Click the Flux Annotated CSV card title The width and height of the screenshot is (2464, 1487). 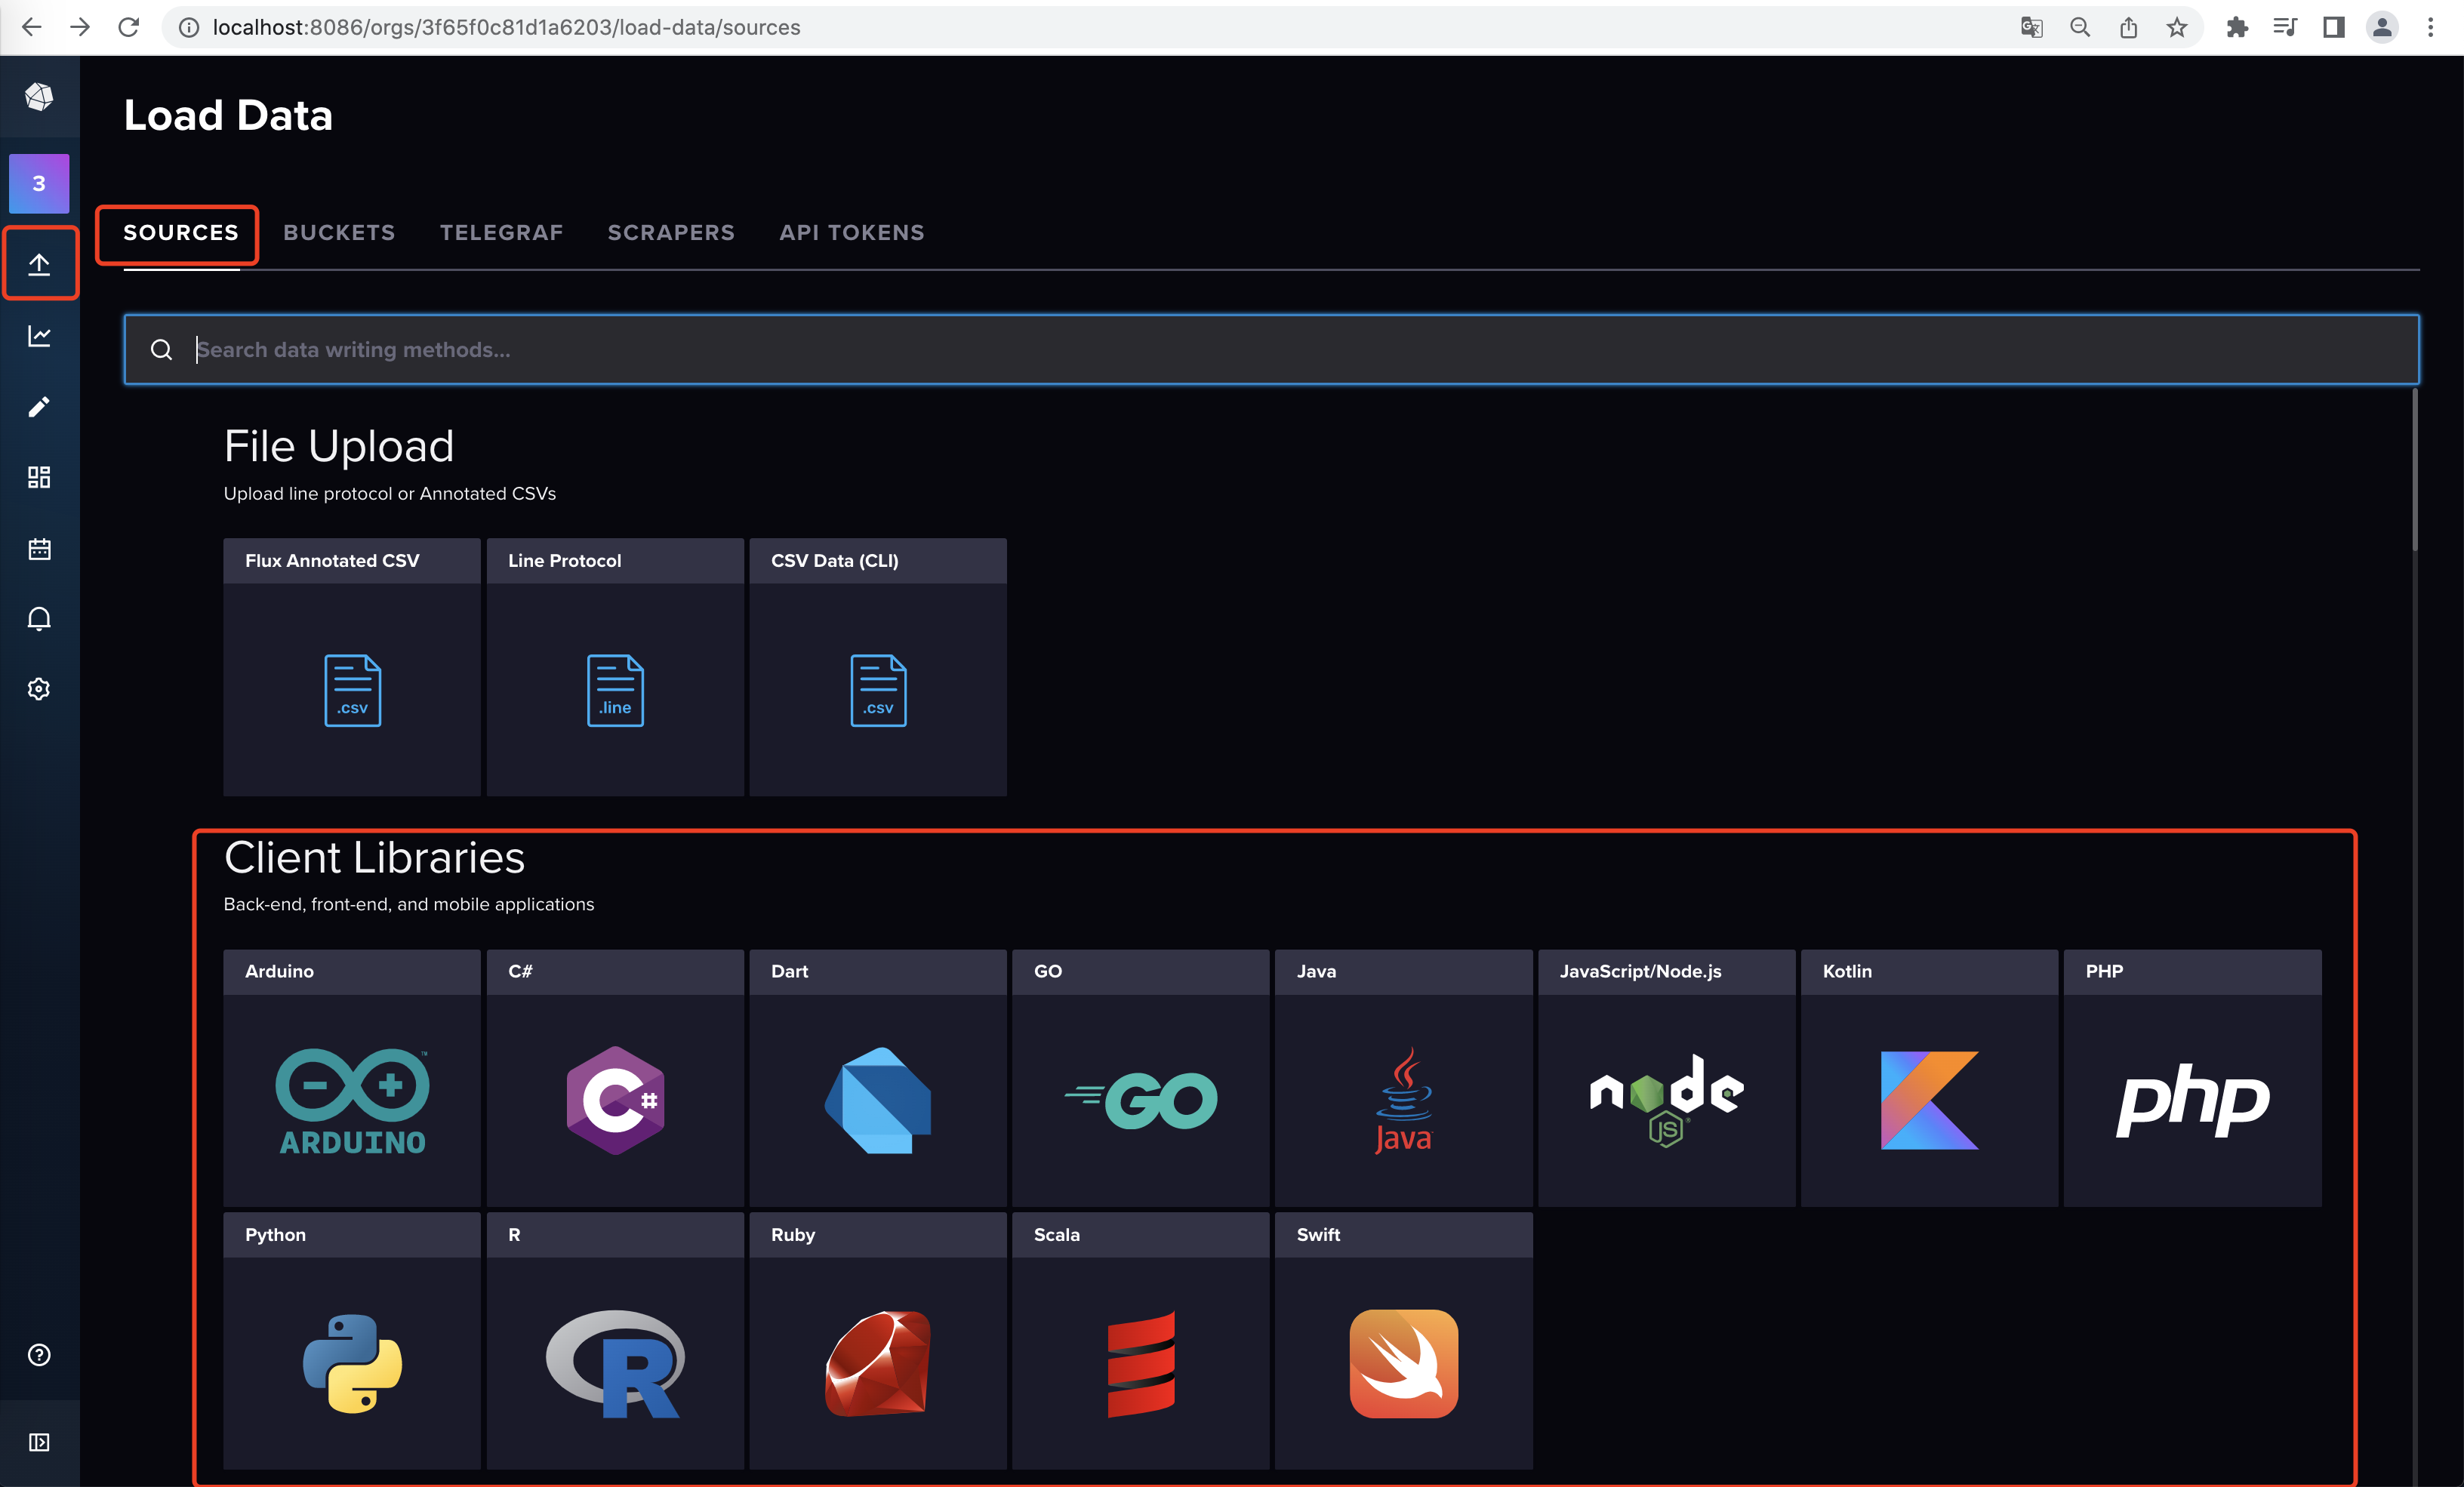coord(332,561)
